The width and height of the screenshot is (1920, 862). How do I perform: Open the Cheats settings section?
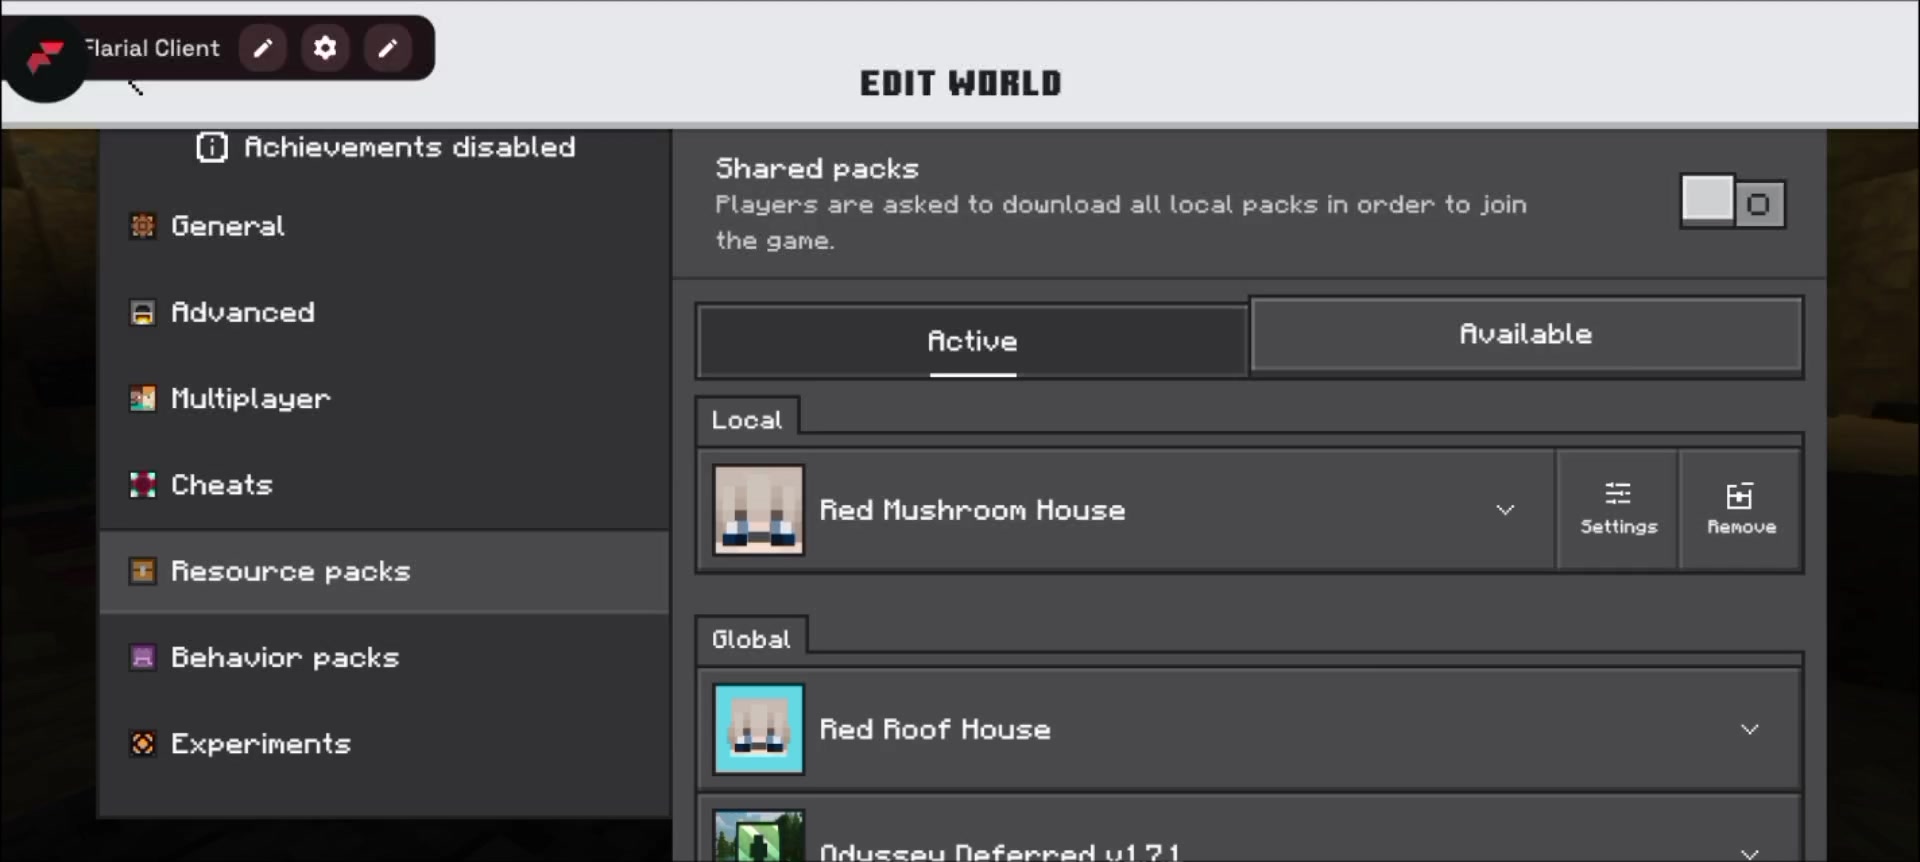385,485
